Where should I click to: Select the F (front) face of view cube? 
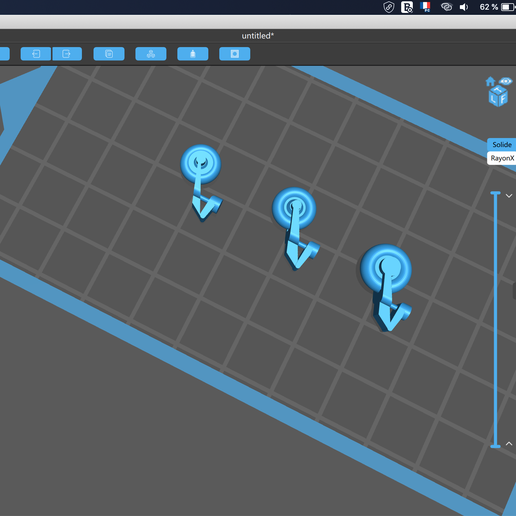click(503, 99)
